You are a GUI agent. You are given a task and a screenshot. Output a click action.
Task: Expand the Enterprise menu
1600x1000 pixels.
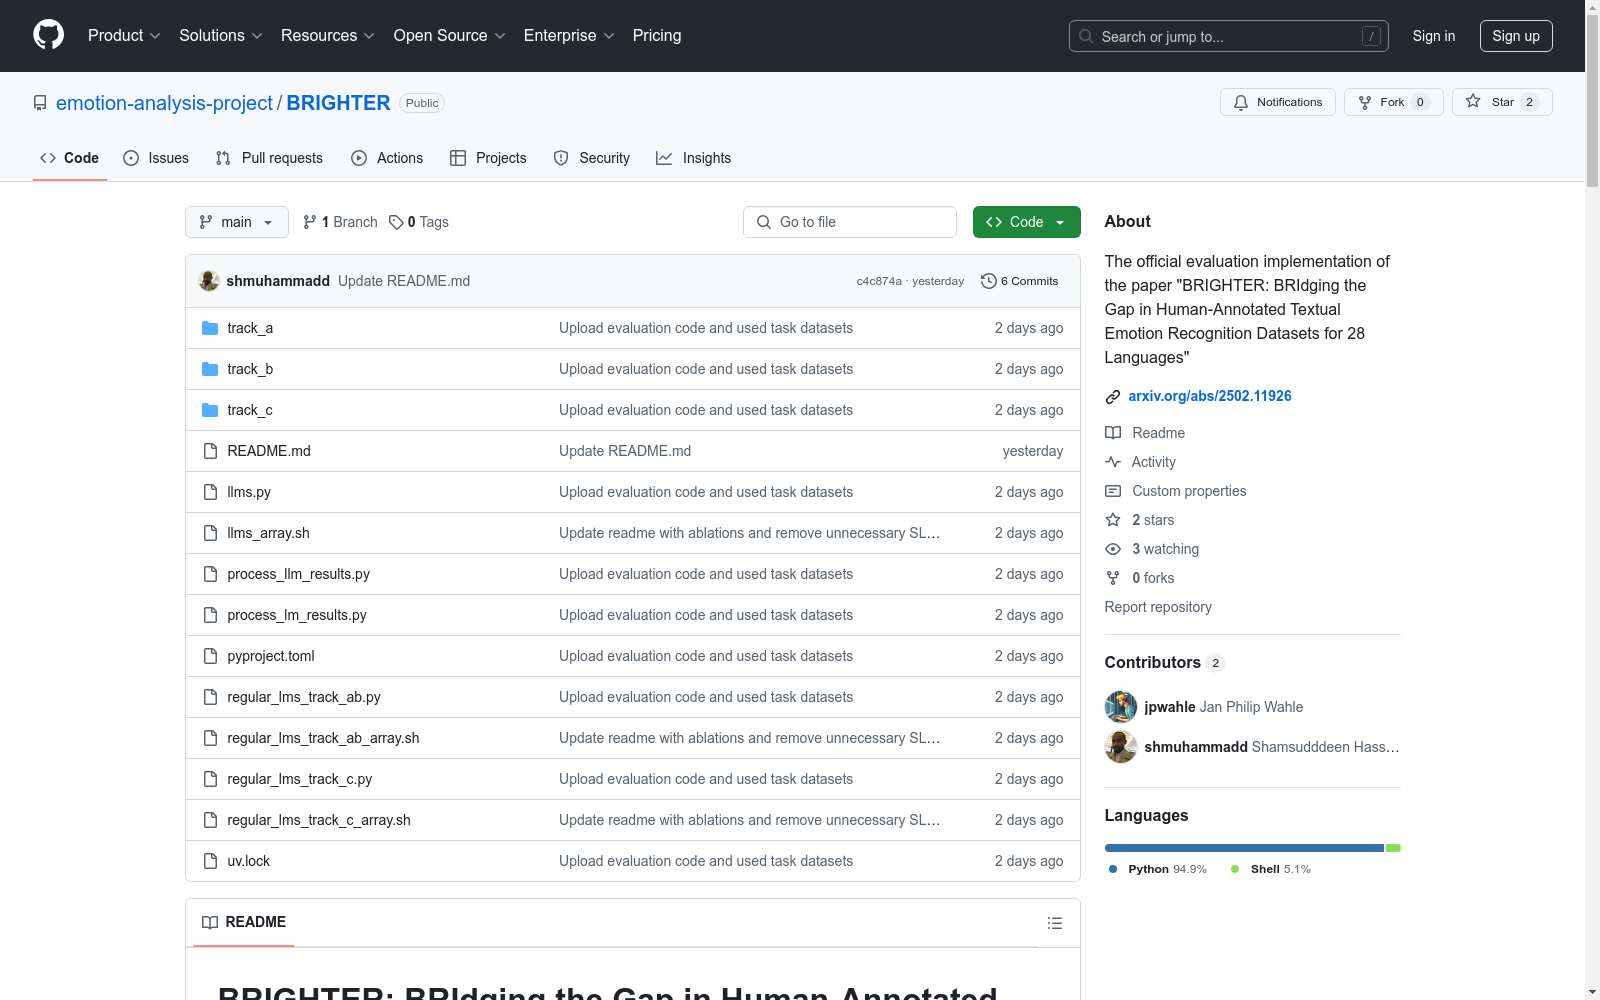(569, 36)
